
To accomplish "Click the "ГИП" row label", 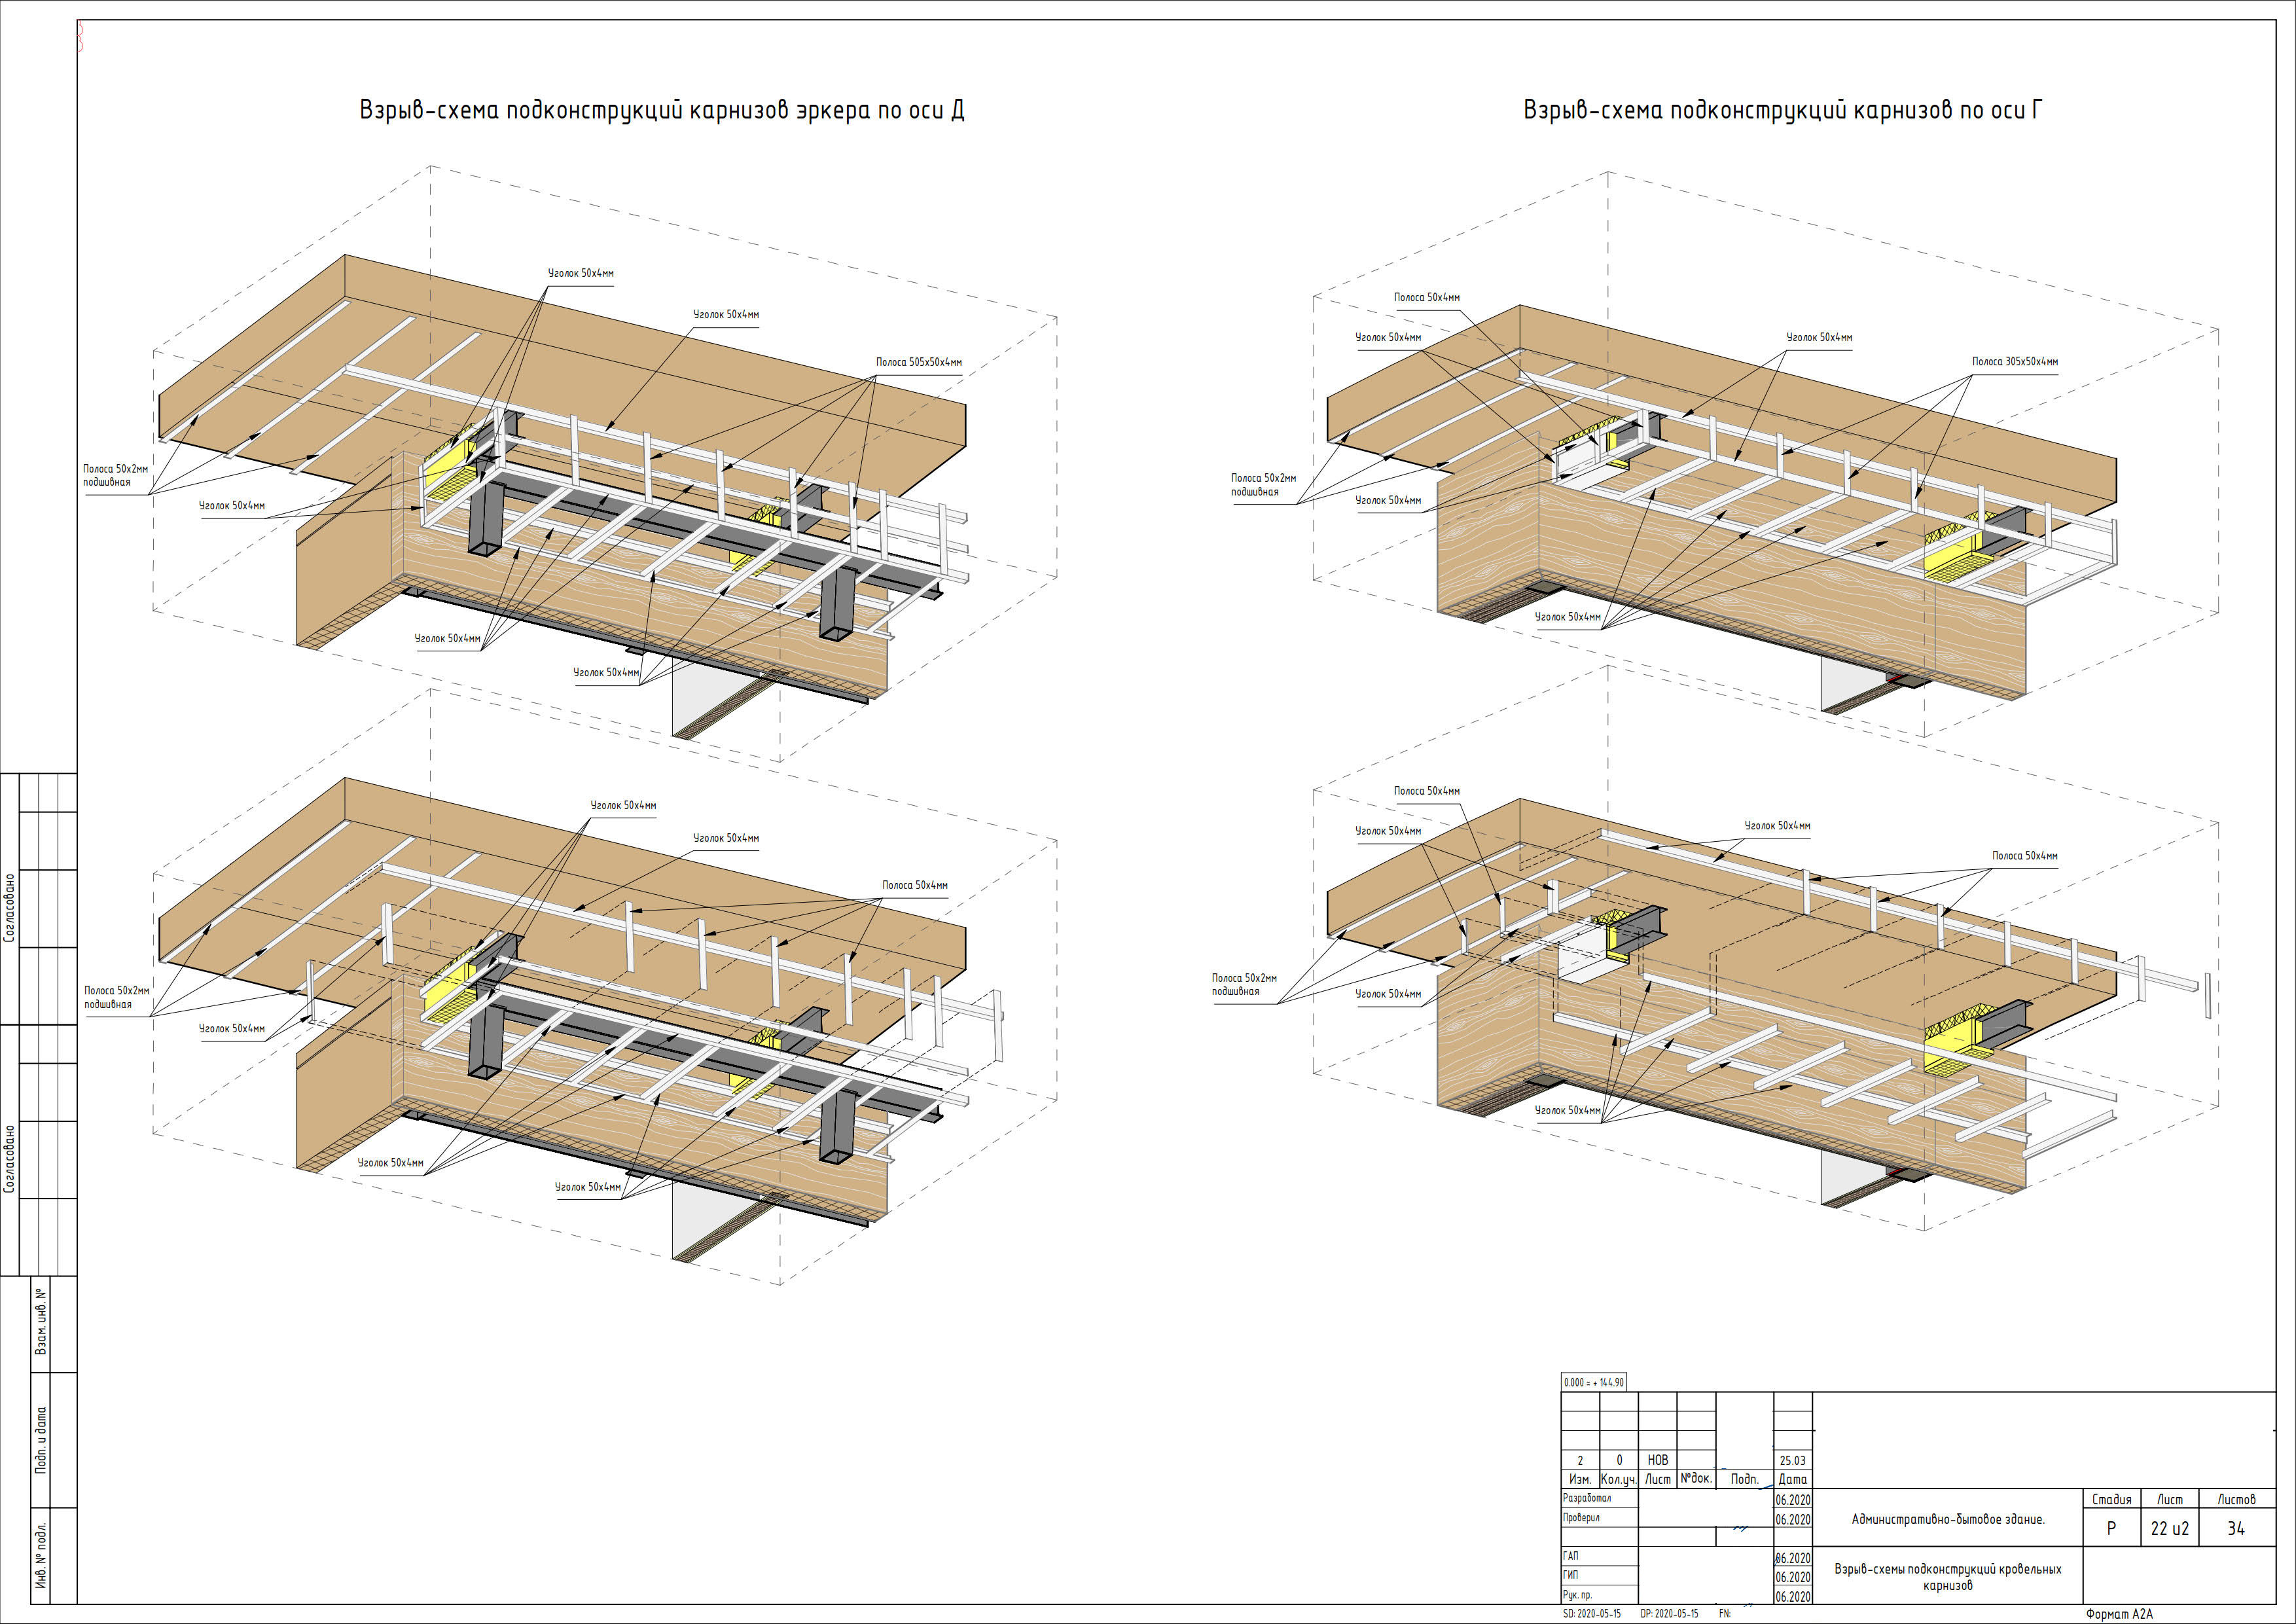I will click(1571, 1575).
